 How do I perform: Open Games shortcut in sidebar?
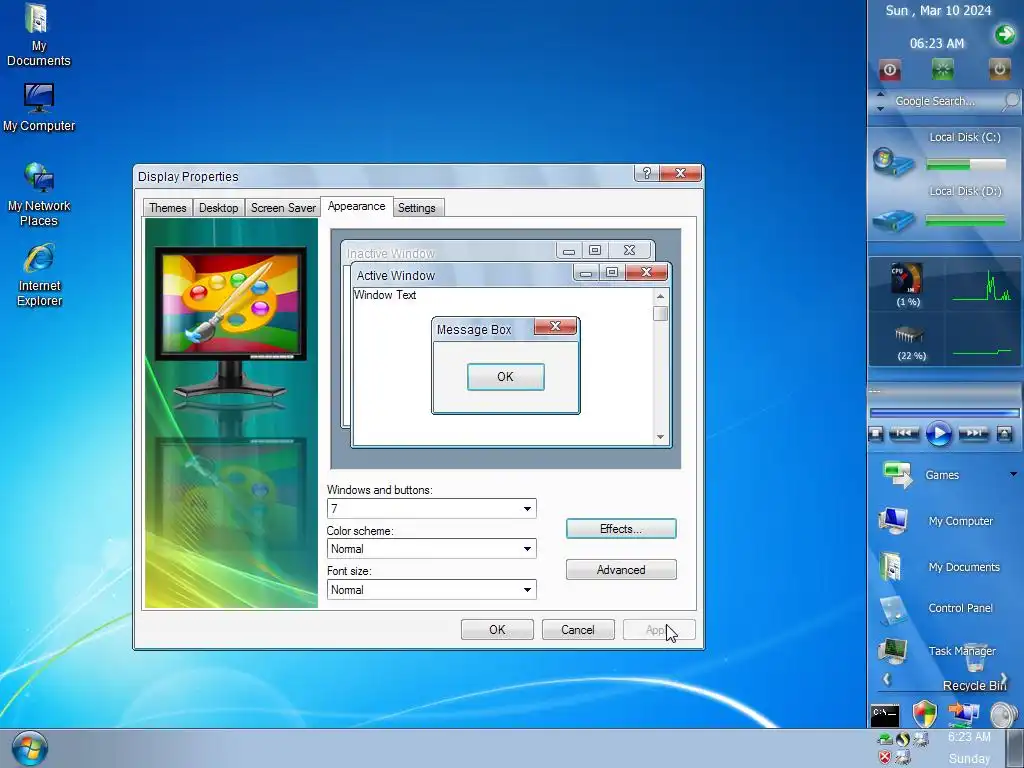coord(942,475)
